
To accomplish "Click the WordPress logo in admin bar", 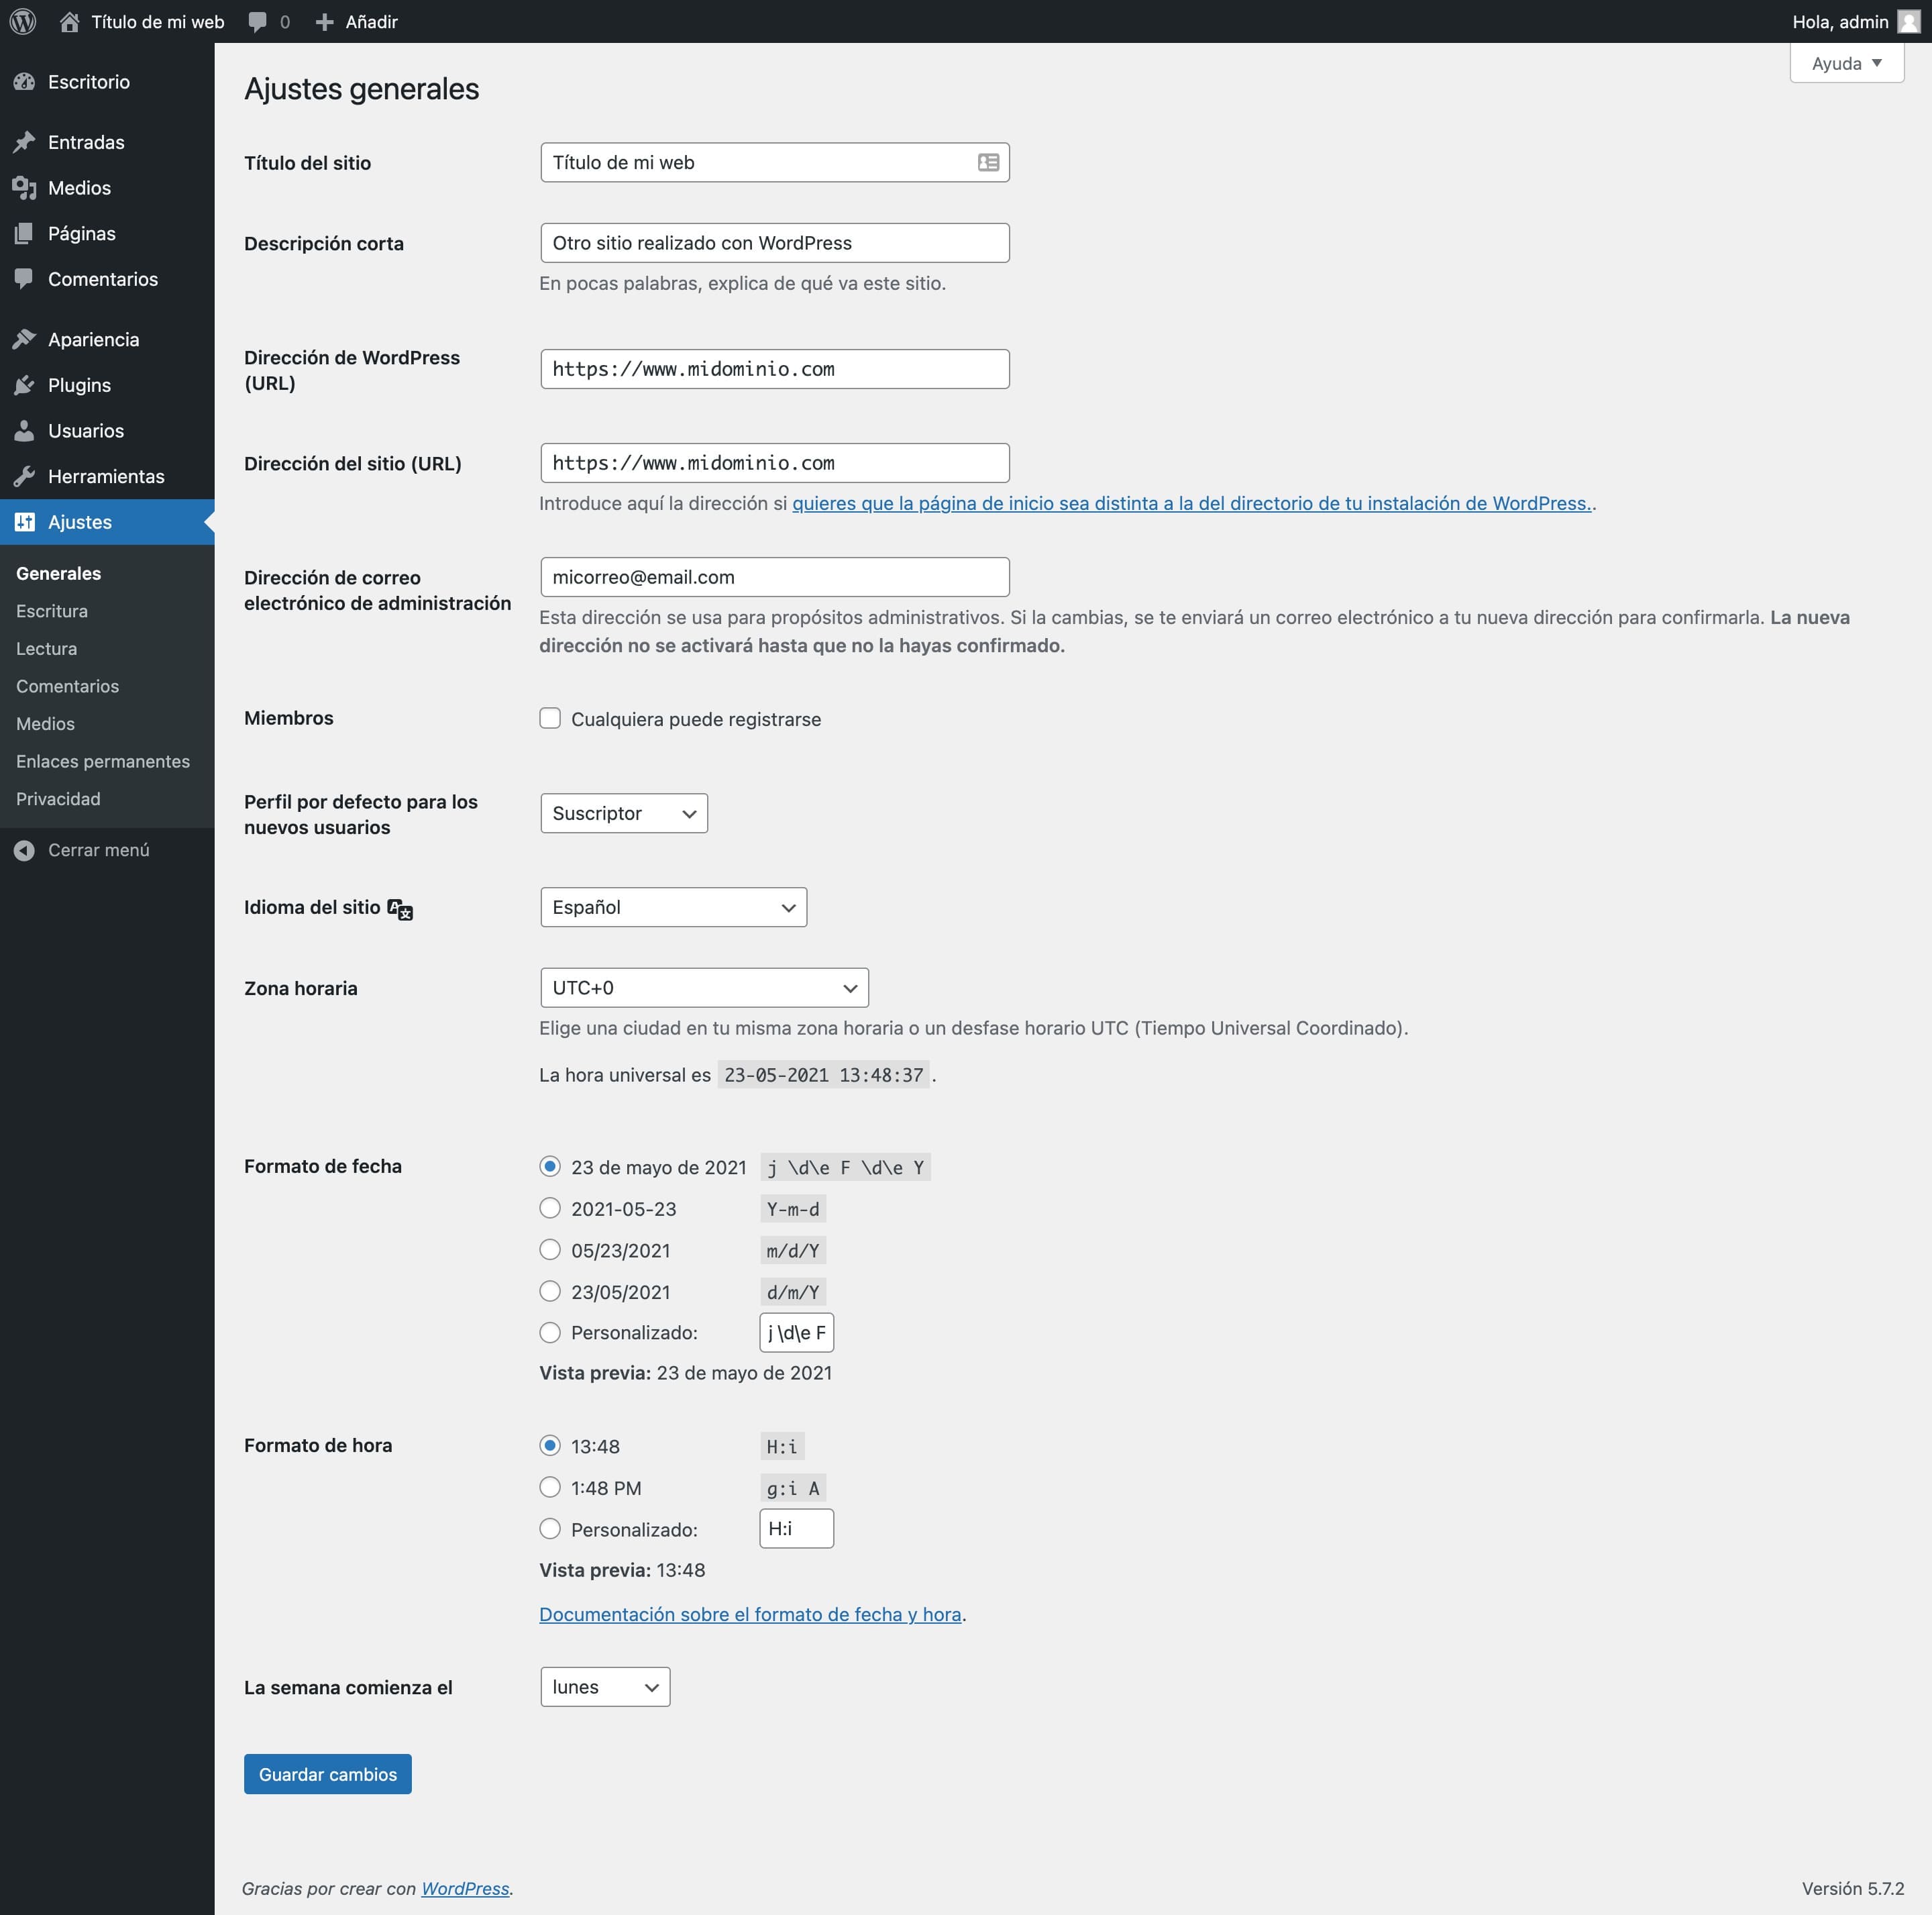I will pyautogui.click(x=23, y=21).
